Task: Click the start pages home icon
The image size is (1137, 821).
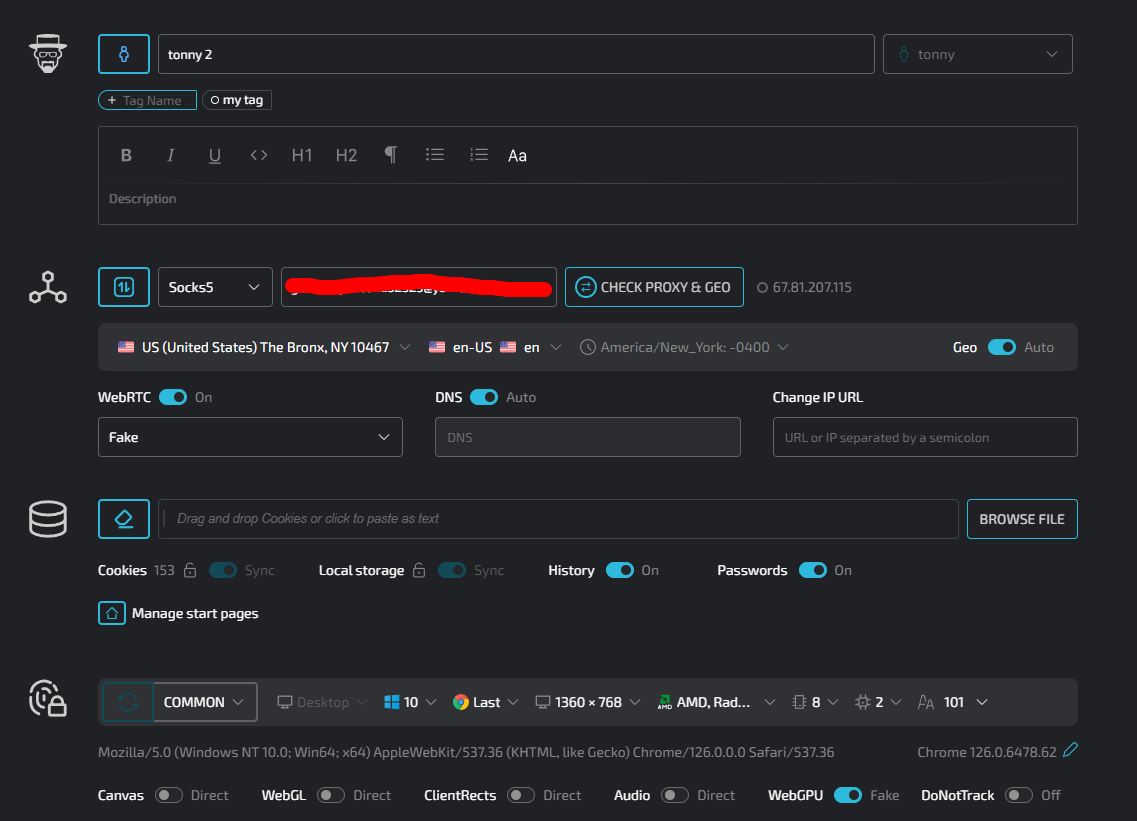Action: [x=112, y=614]
